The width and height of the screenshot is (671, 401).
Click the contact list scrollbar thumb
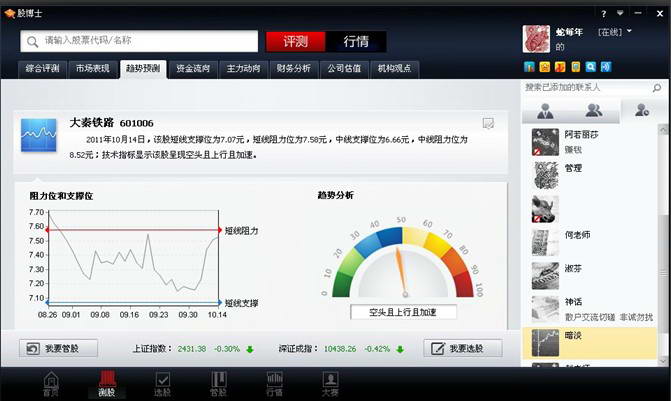[663, 274]
